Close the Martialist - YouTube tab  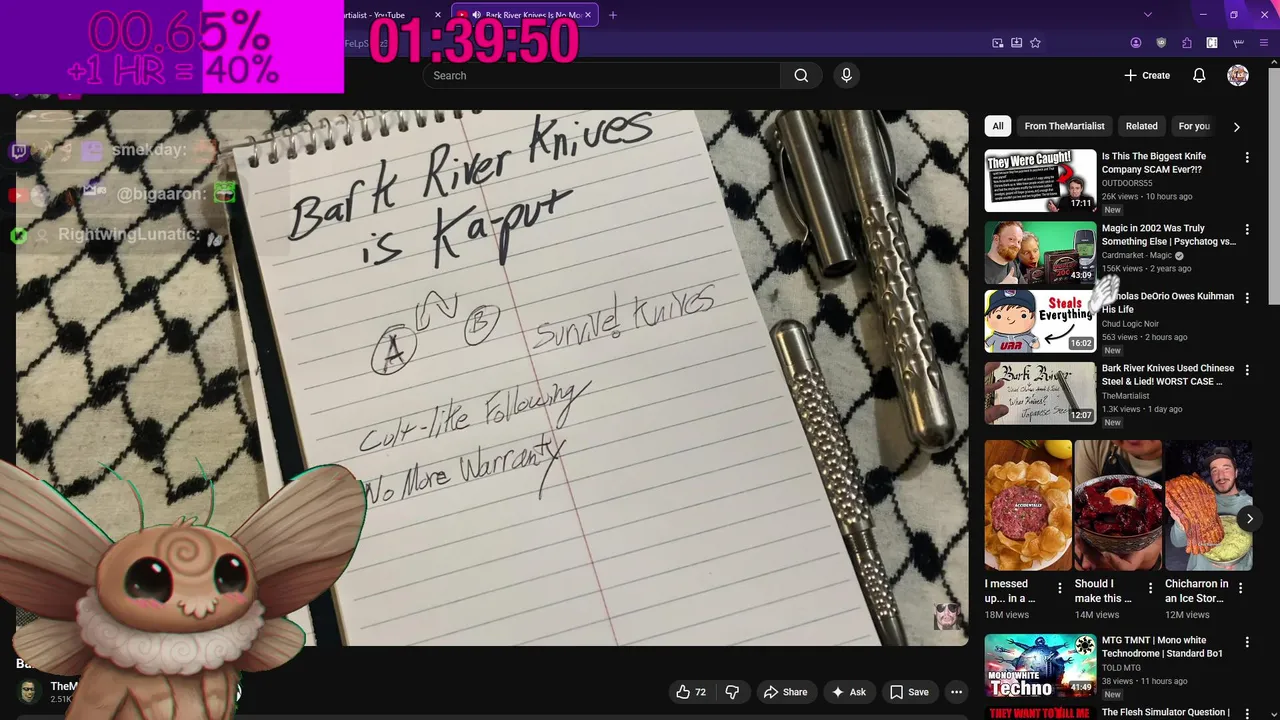tap(437, 15)
